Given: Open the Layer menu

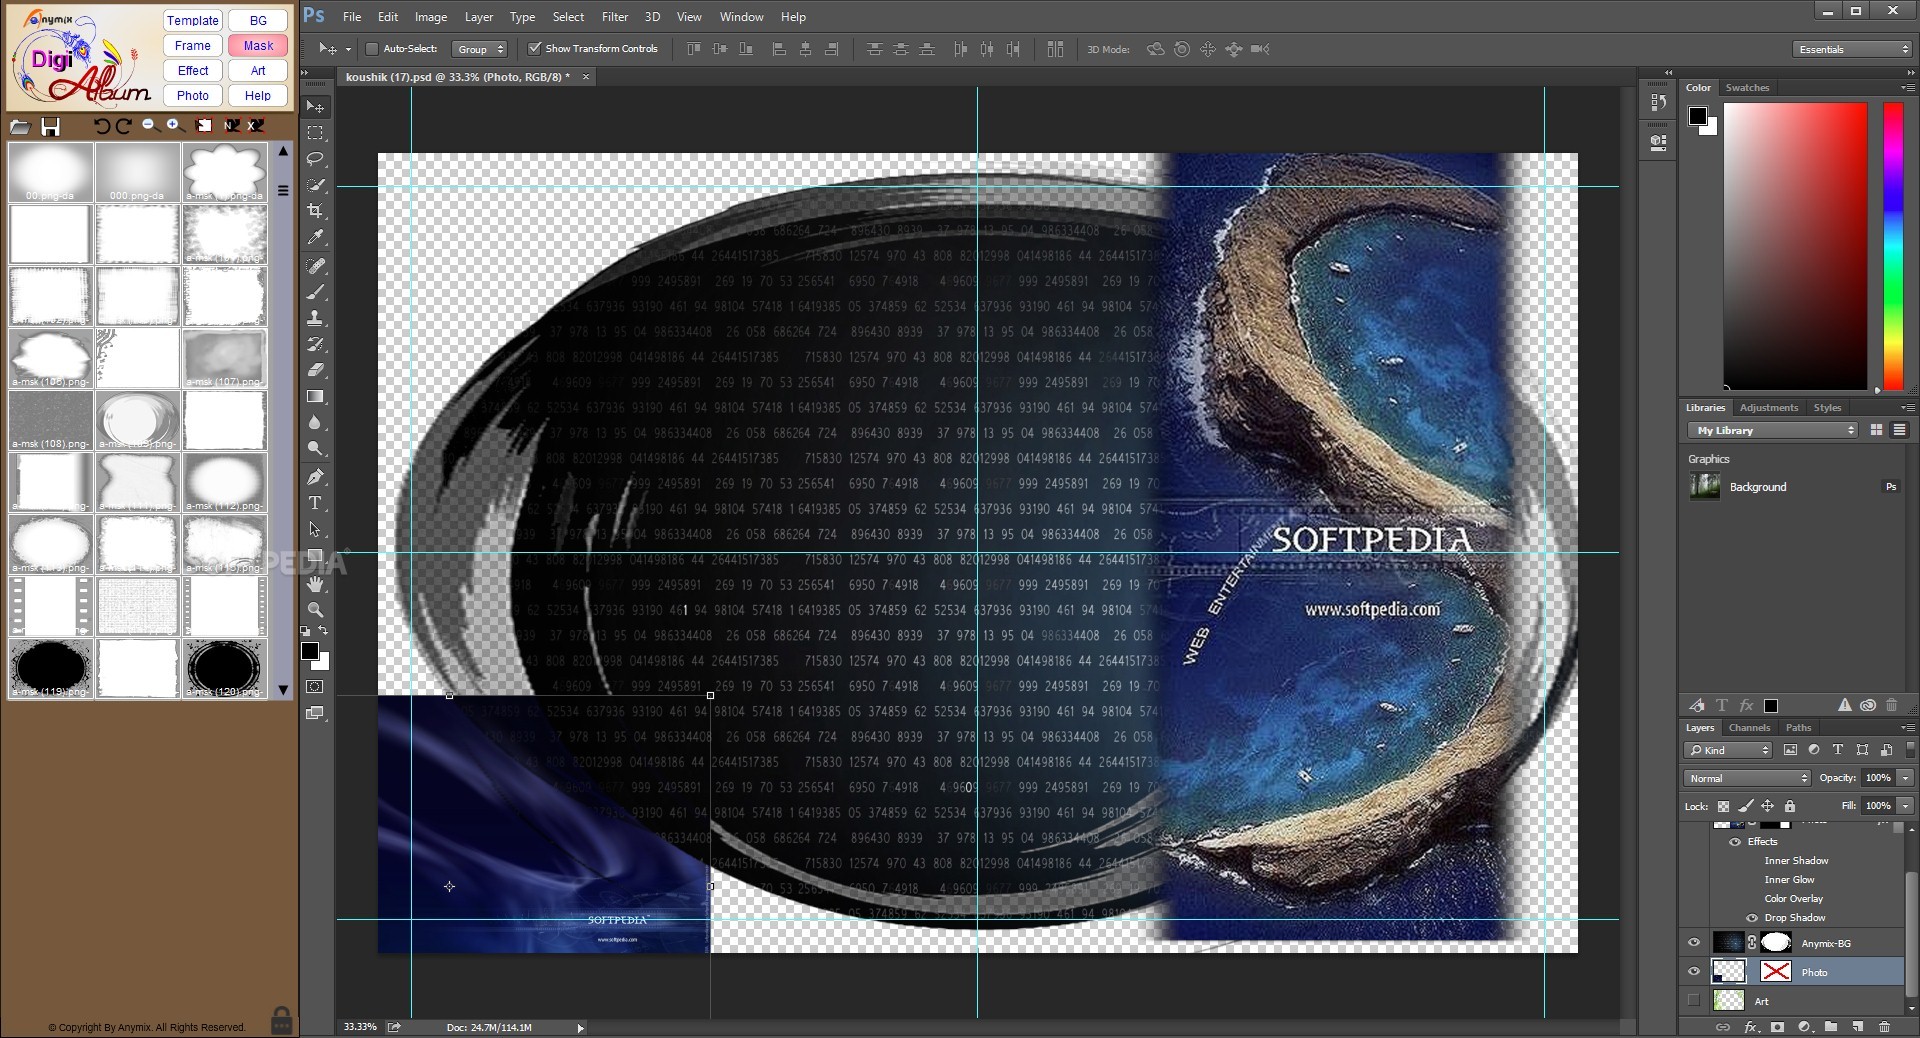Looking at the screenshot, I should point(479,17).
